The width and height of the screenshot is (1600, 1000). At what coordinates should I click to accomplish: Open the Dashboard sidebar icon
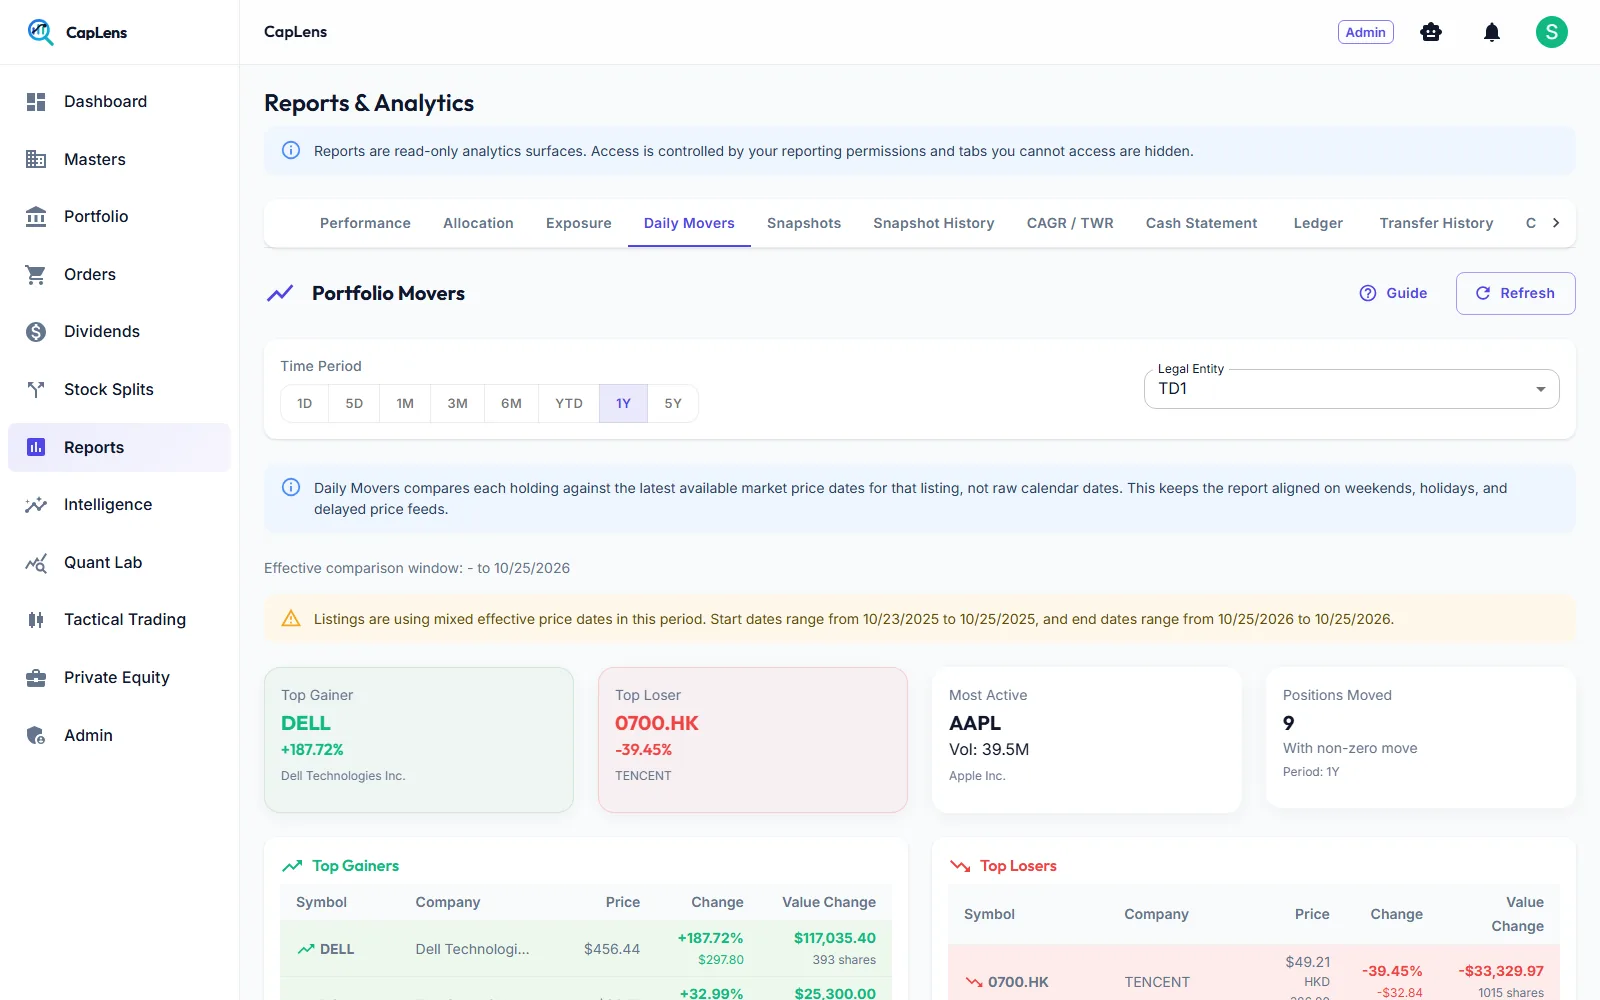coord(36,102)
